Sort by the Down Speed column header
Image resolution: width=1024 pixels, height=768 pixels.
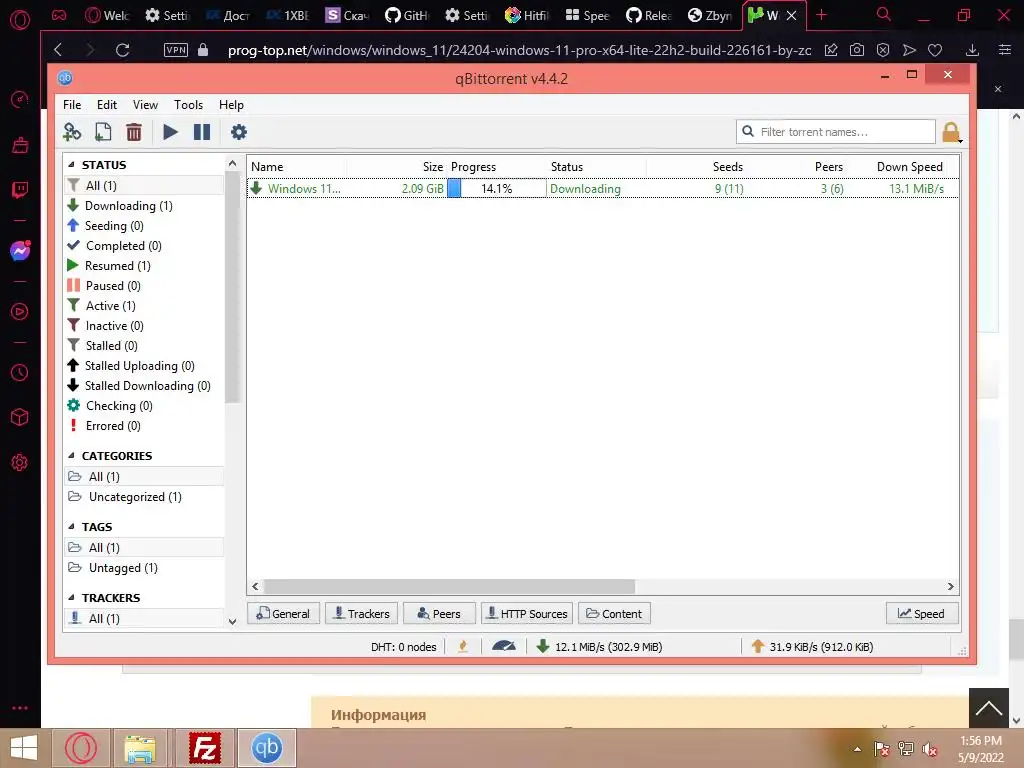(909, 167)
